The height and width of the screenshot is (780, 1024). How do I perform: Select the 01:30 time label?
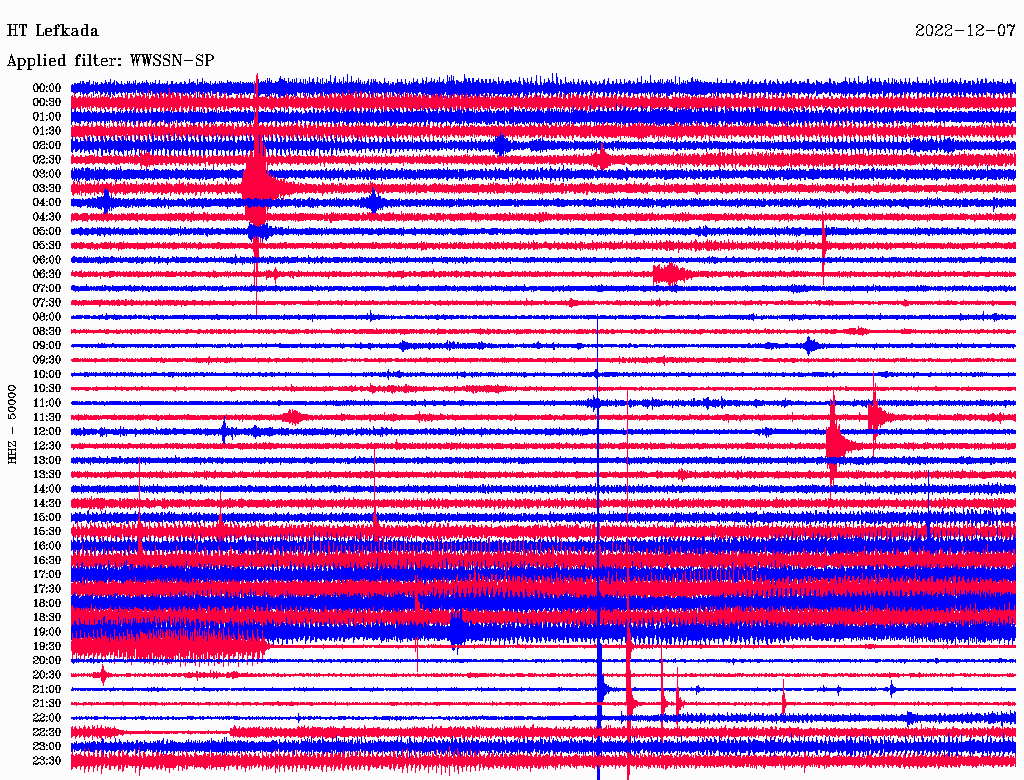46,131
